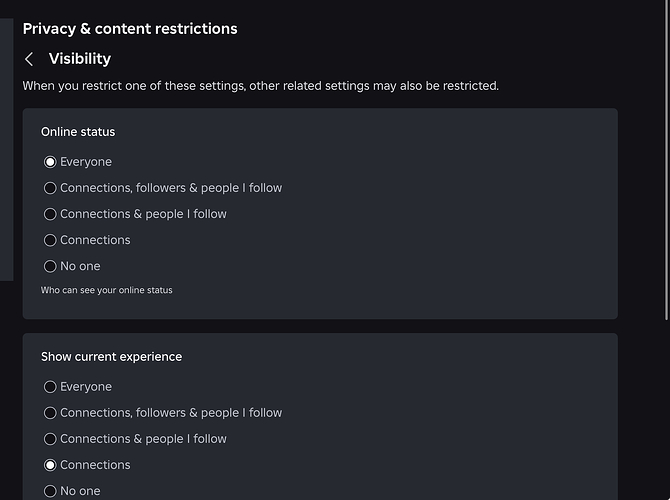Set Online status to Connections, followers & people I follow

coord(50,188)
